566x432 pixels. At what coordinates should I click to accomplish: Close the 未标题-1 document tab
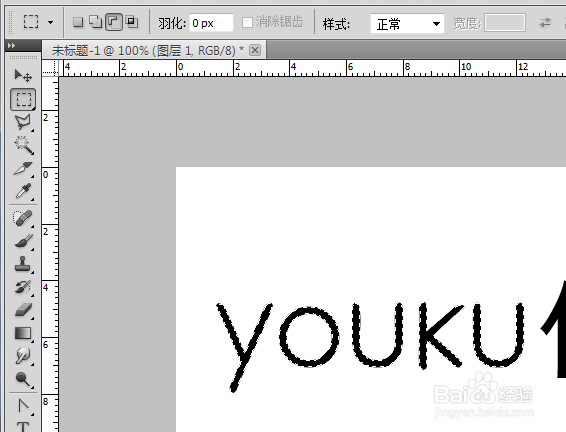[x=255, y=50]
